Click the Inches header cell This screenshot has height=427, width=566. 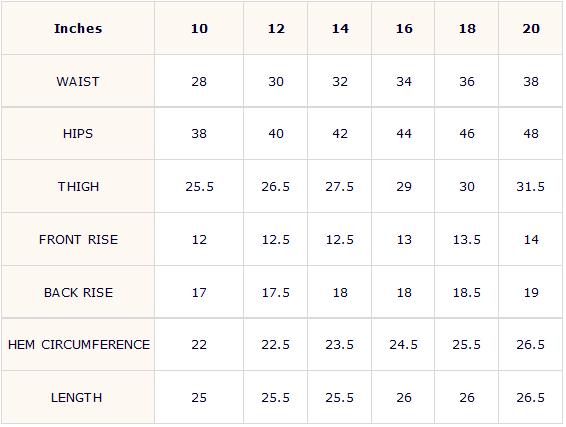pyautogui.click(x=78, y=29)
